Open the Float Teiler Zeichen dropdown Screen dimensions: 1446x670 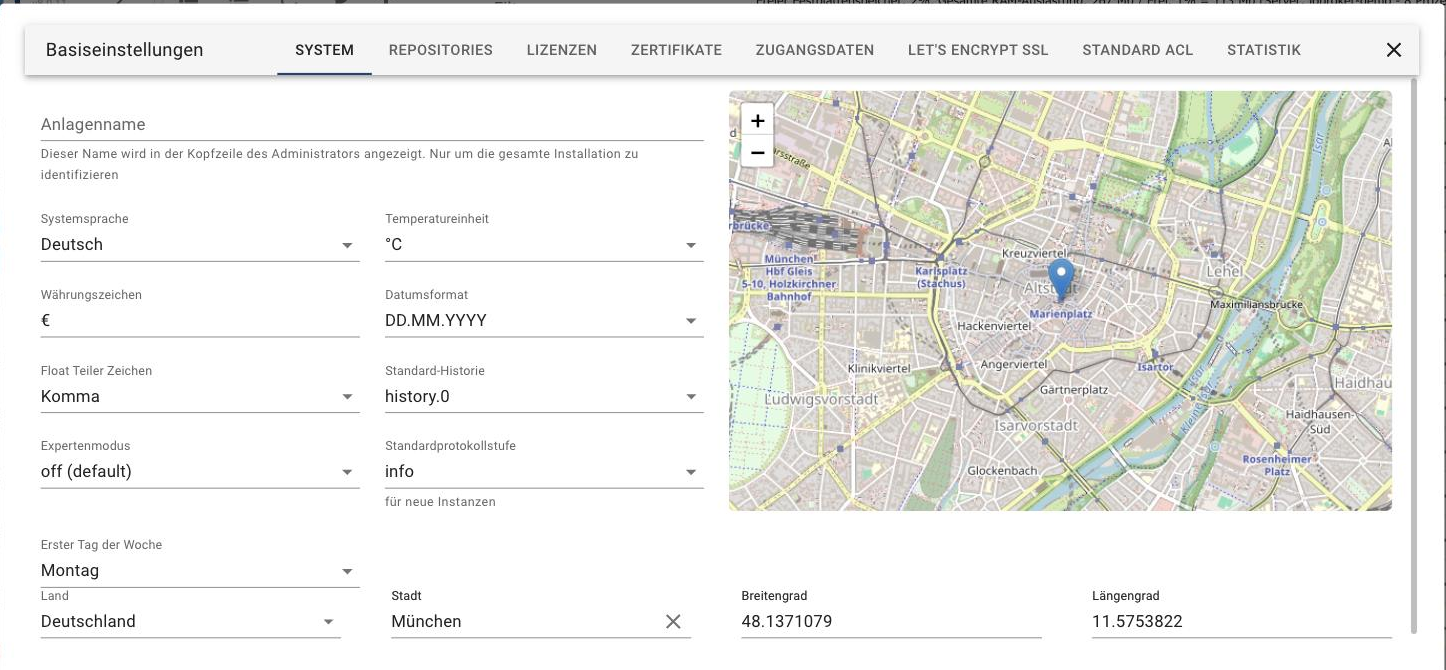point(200,397)
